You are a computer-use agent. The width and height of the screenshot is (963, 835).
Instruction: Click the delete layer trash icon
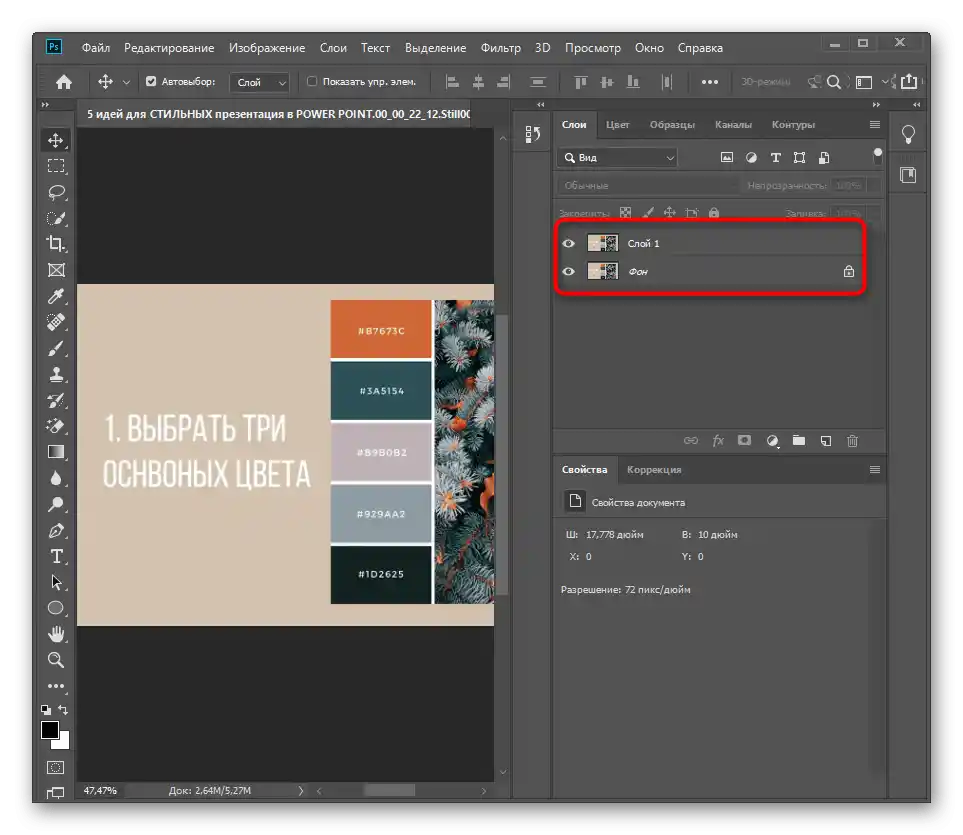[852, 440]
